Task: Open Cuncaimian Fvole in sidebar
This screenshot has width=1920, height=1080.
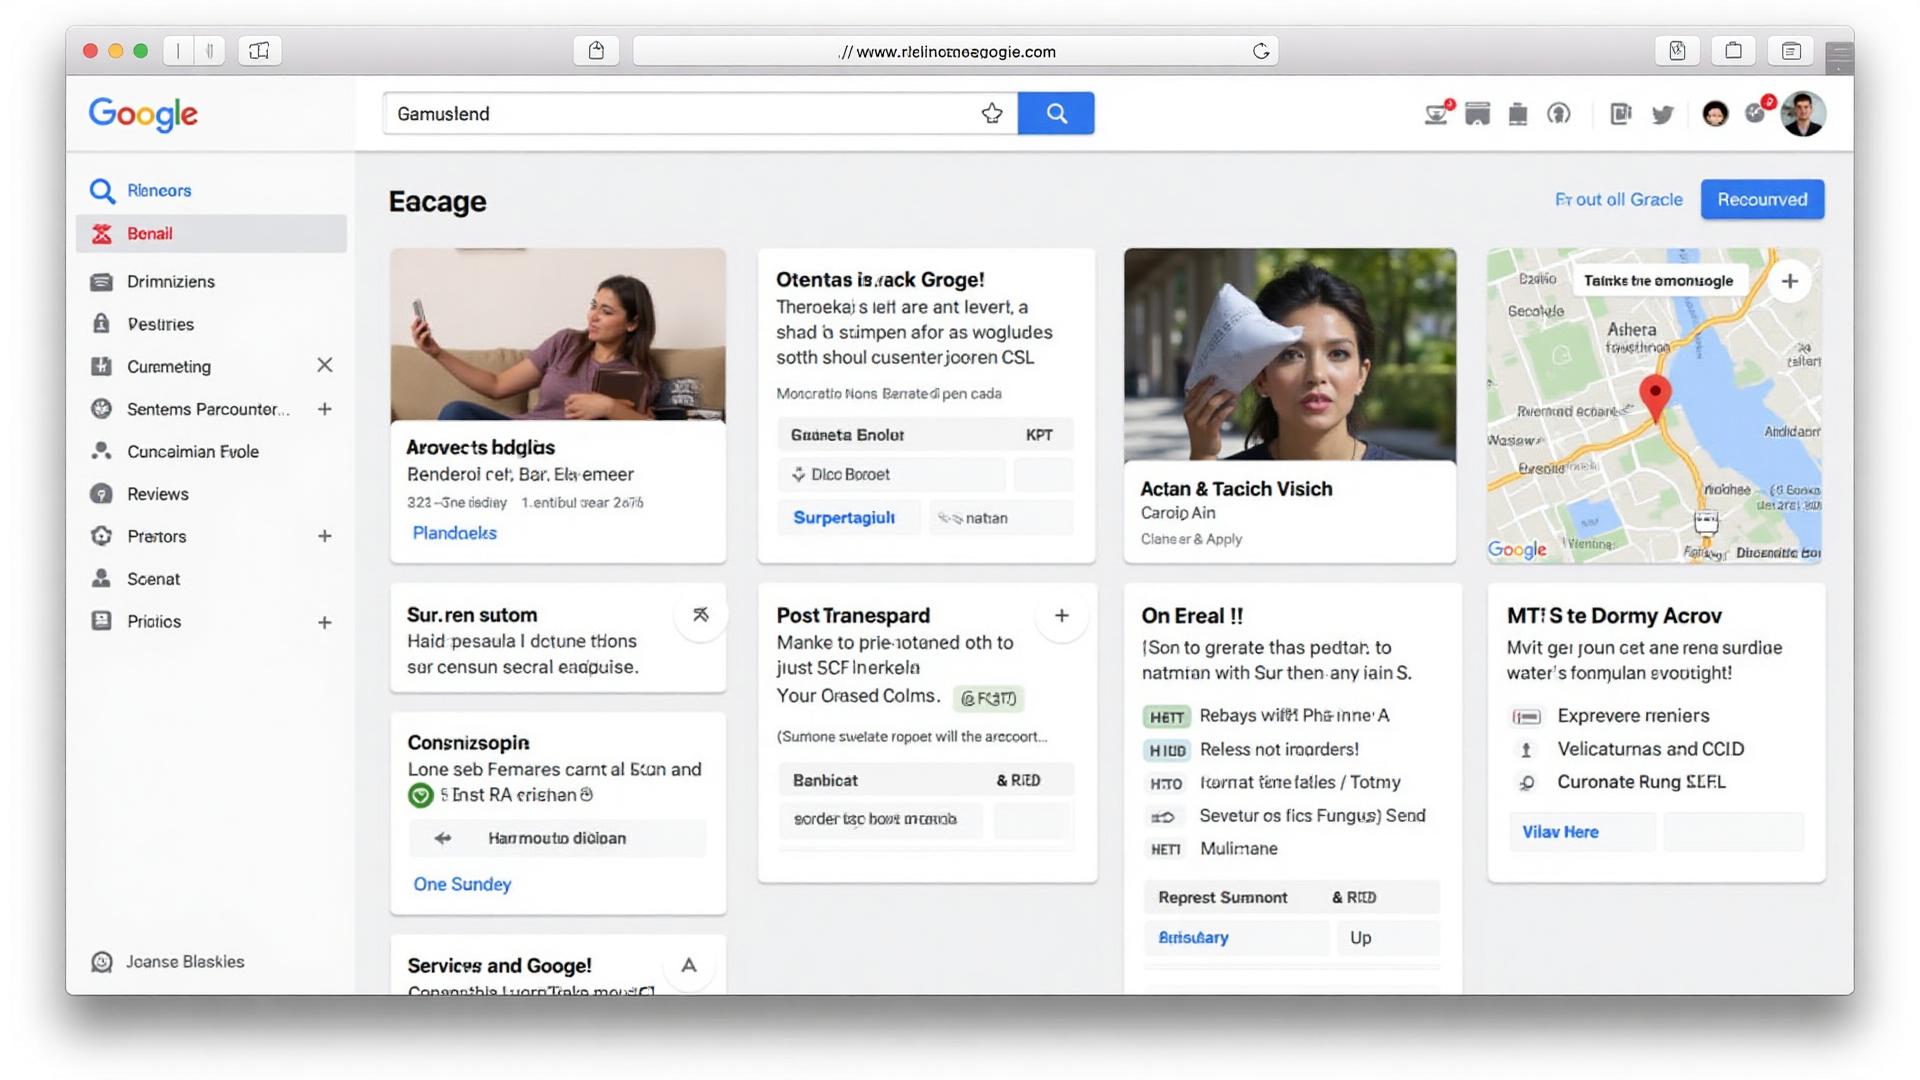Action: (193, 451)
